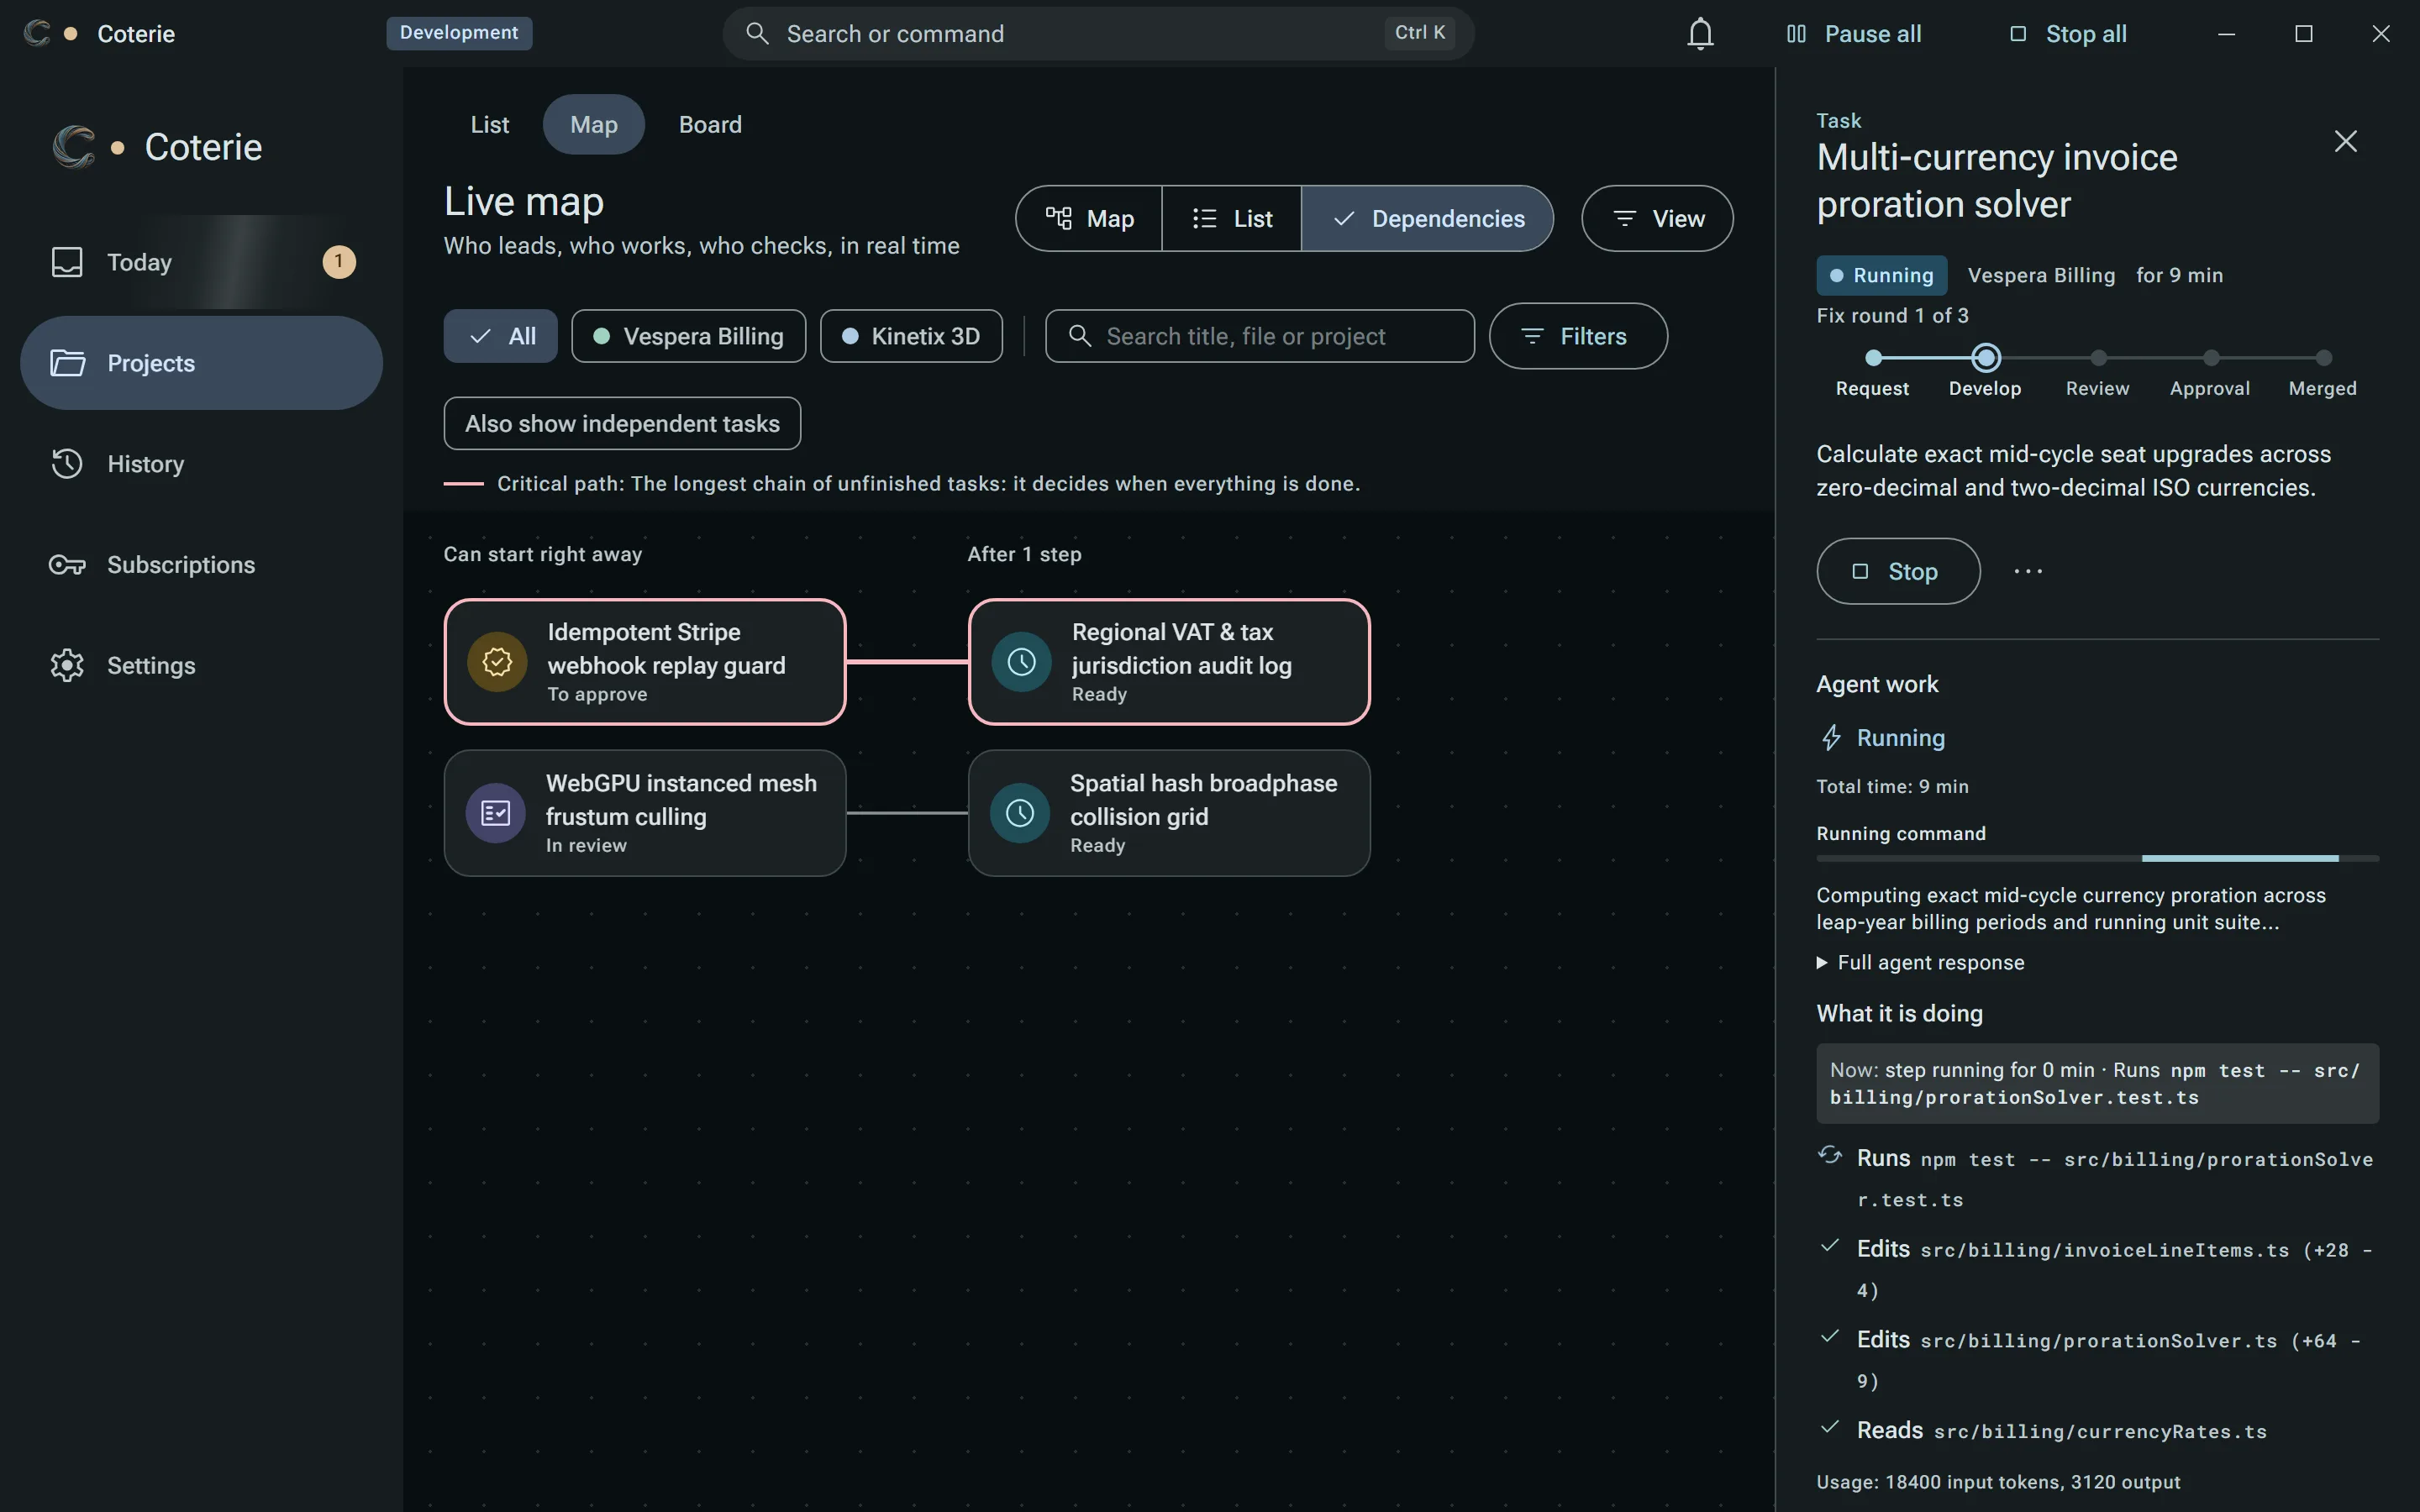Switch to the Board tab
This screenshot has width=2420, height=1512.
(x=711, y=124)
